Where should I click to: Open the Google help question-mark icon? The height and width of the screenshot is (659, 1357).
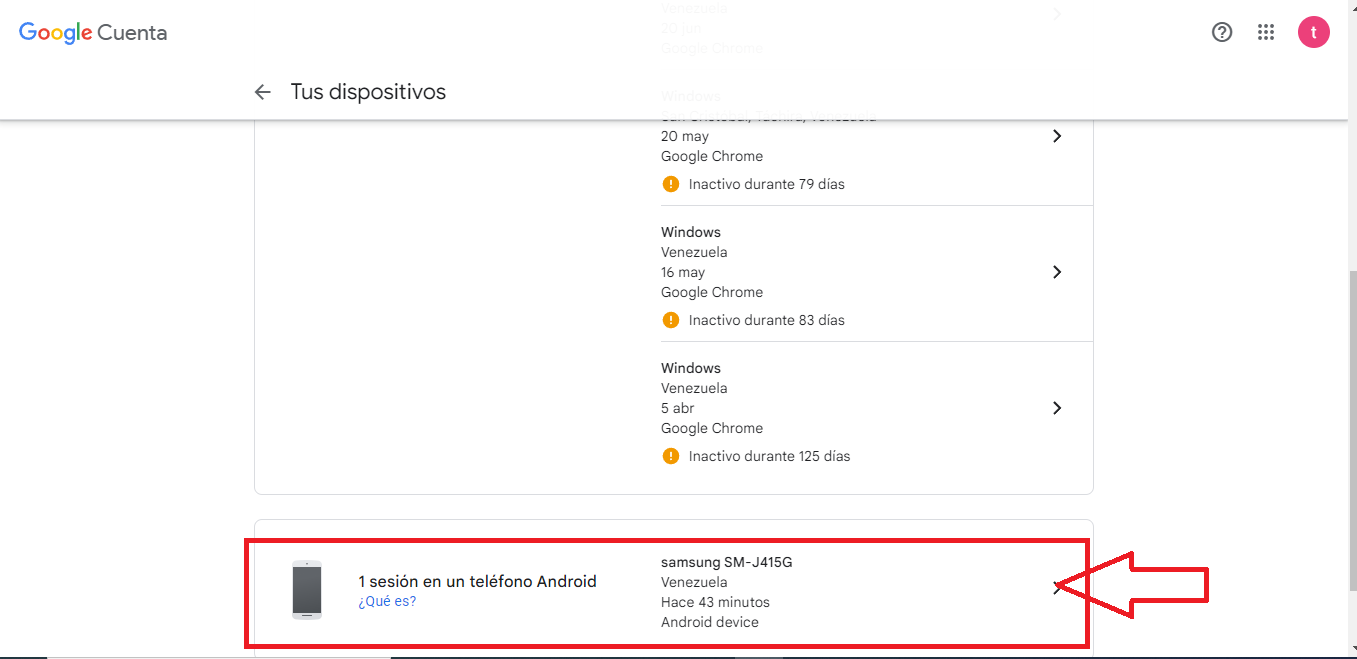[x=1222, y=32]
